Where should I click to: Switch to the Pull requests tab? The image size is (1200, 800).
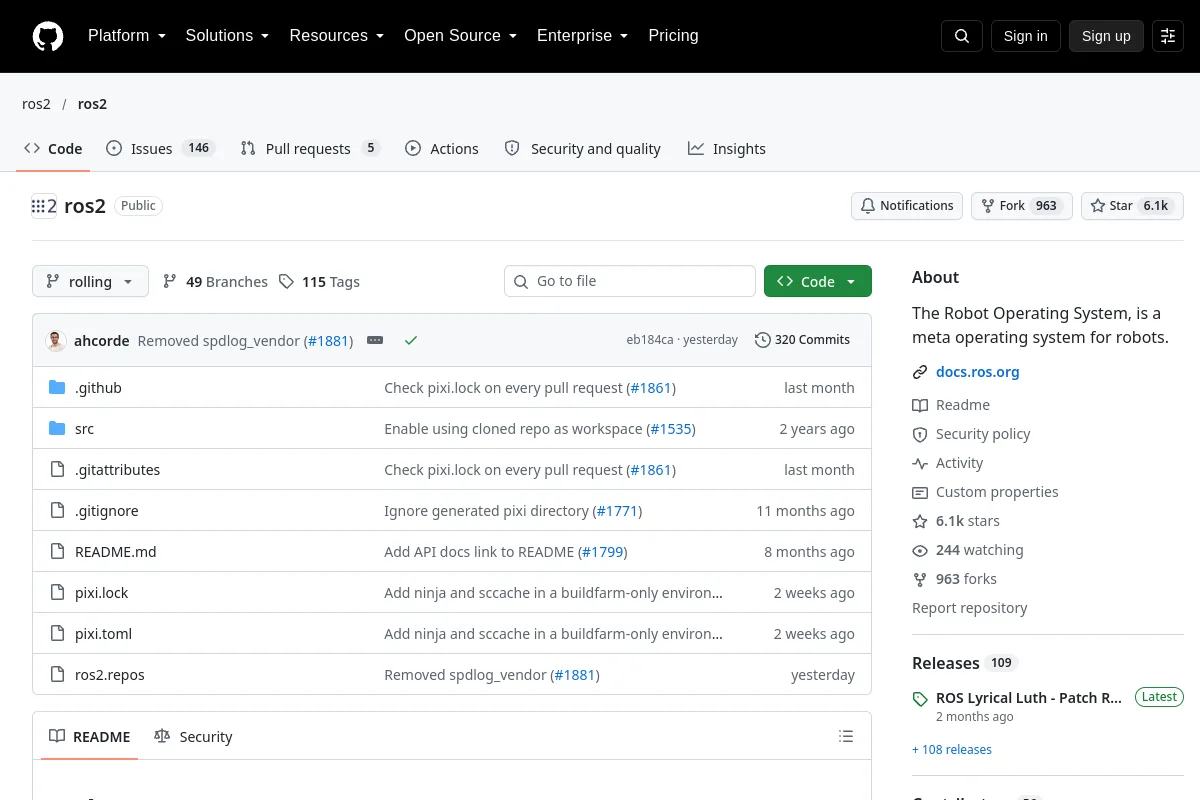tap(310, 149)
